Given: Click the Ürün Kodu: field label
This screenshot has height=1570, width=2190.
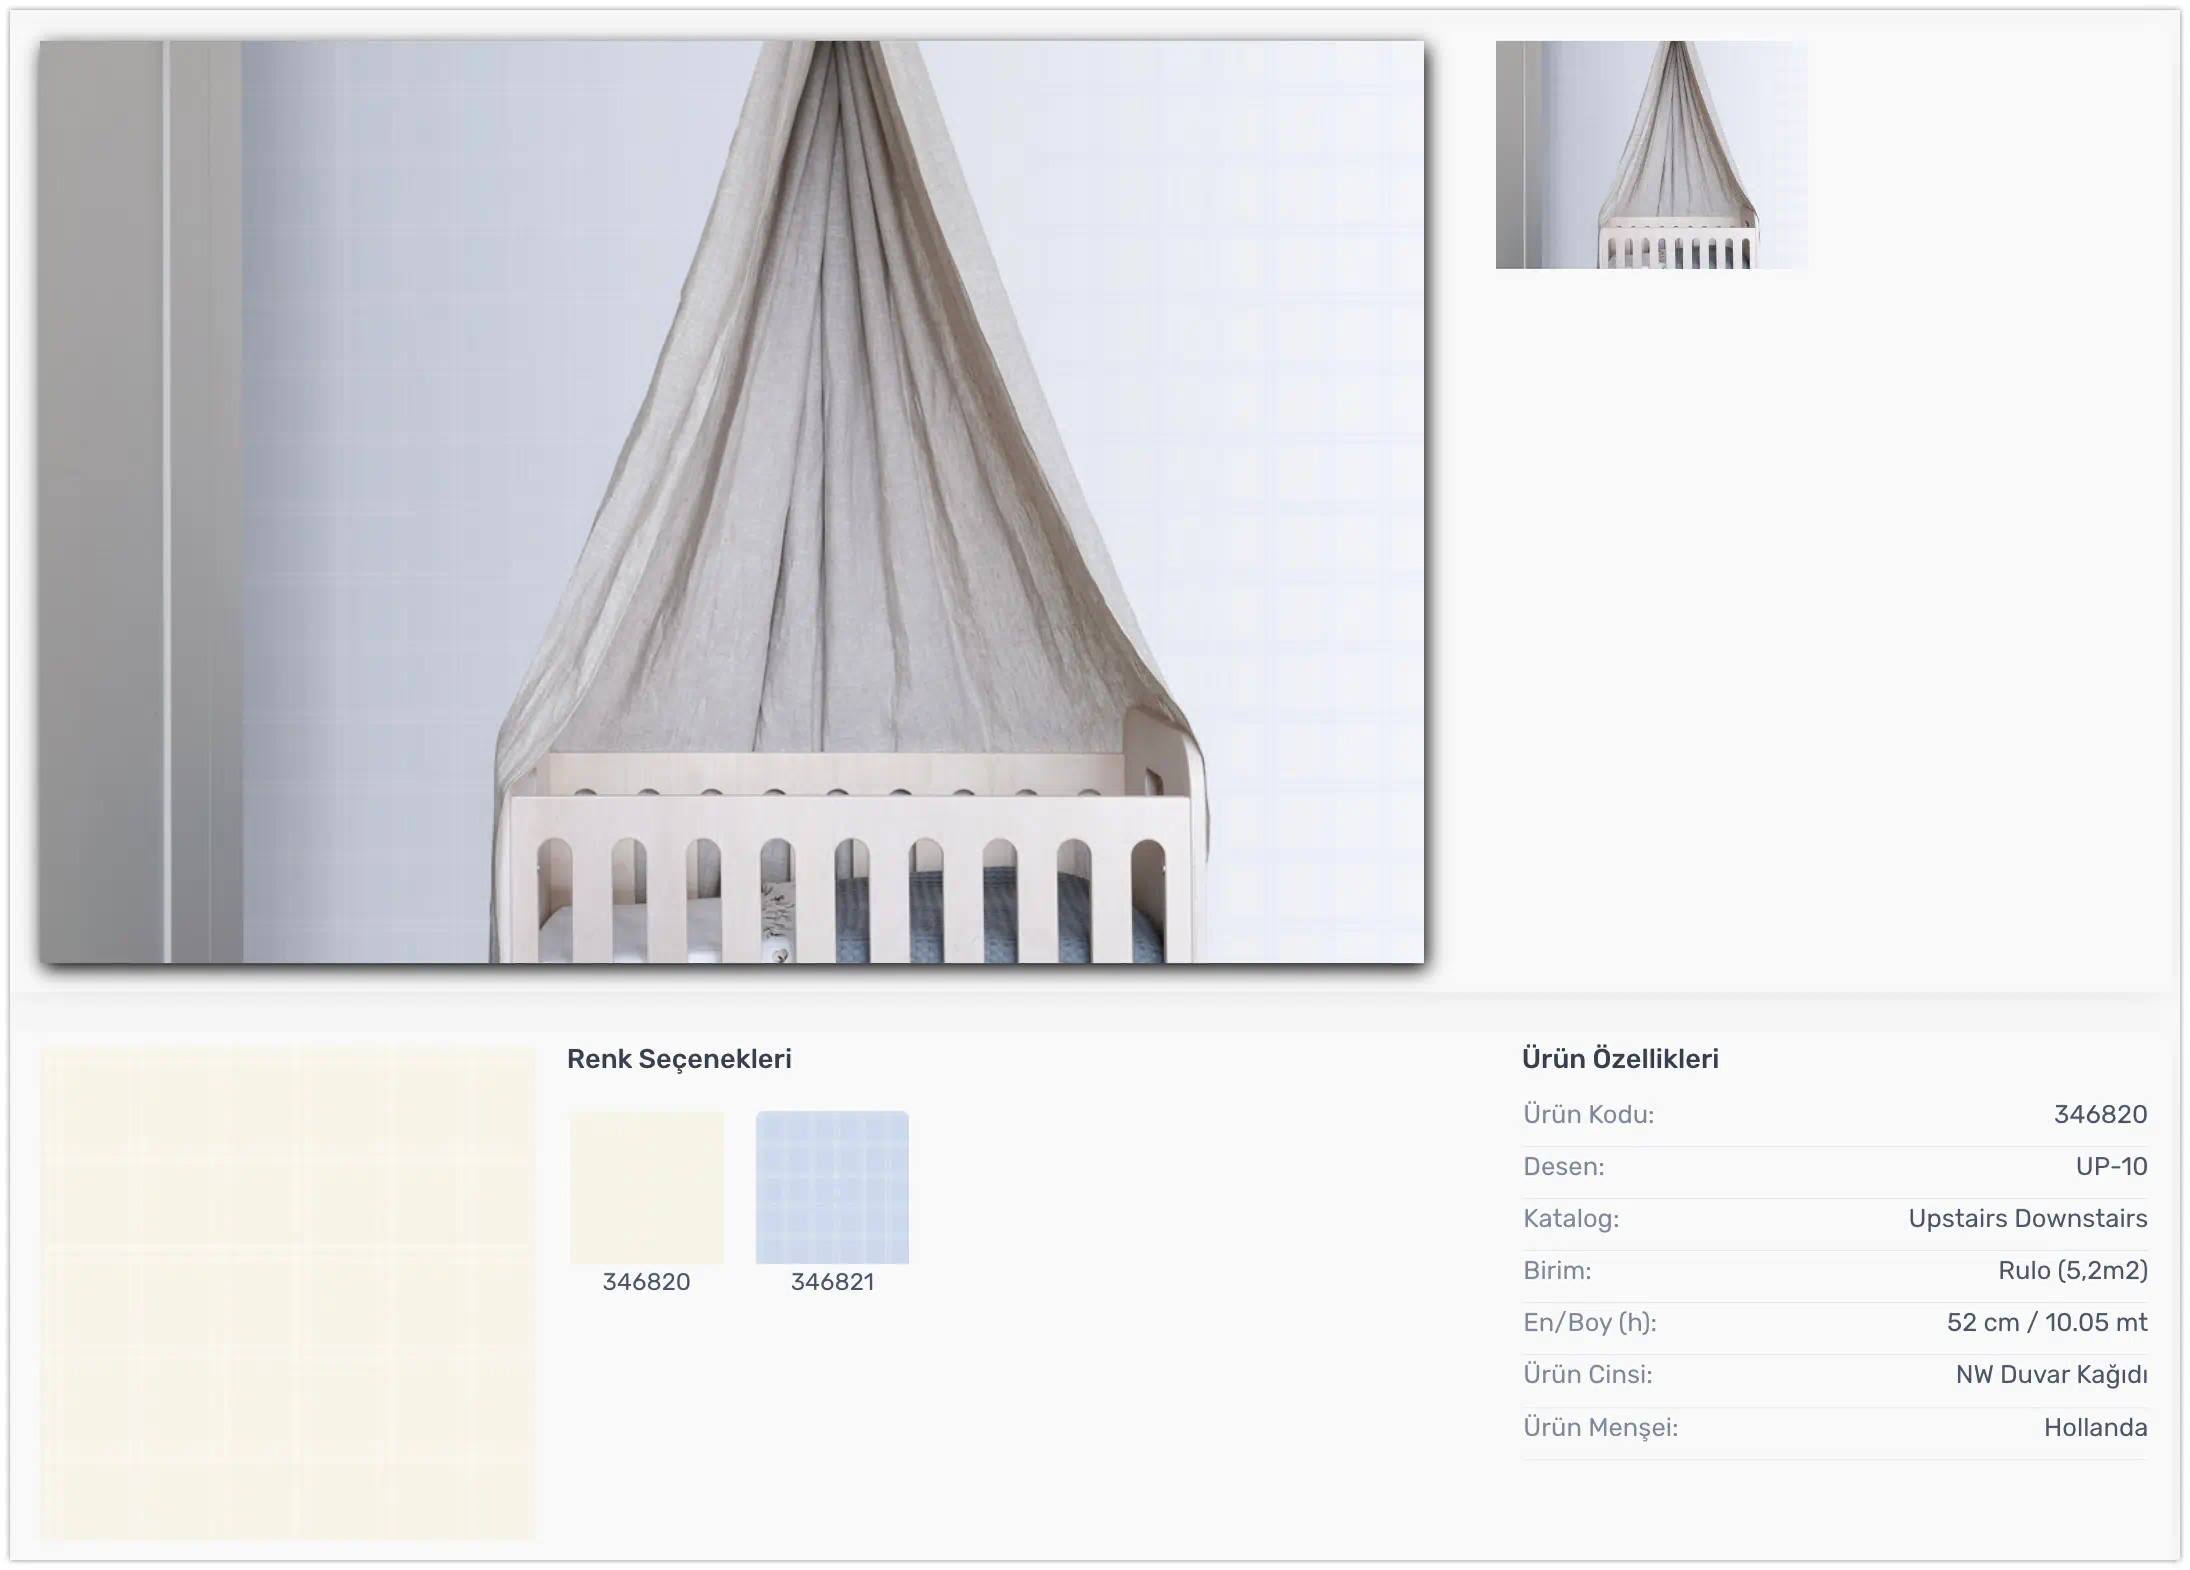Looking at the screenshot, I should (x=1588, y=1114).
